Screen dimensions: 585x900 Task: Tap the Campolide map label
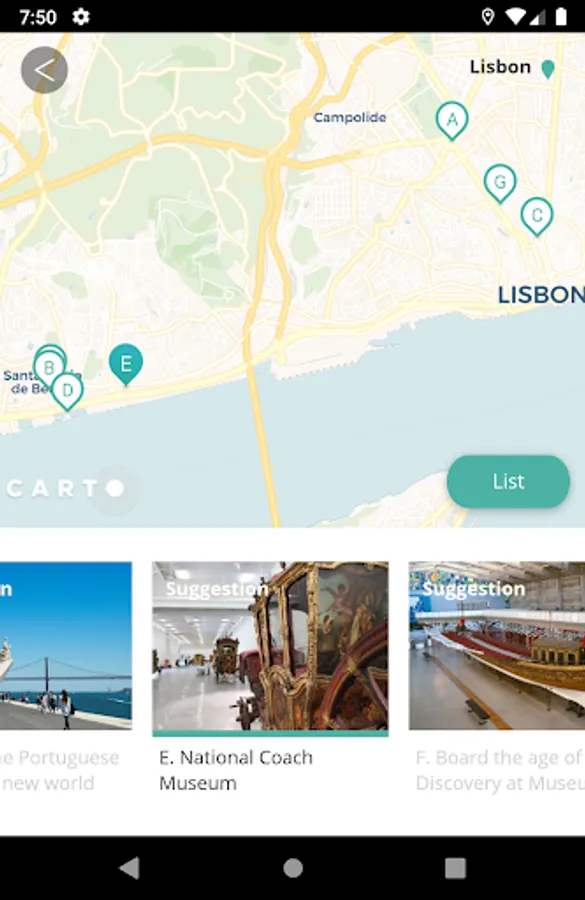coord(350,118)
